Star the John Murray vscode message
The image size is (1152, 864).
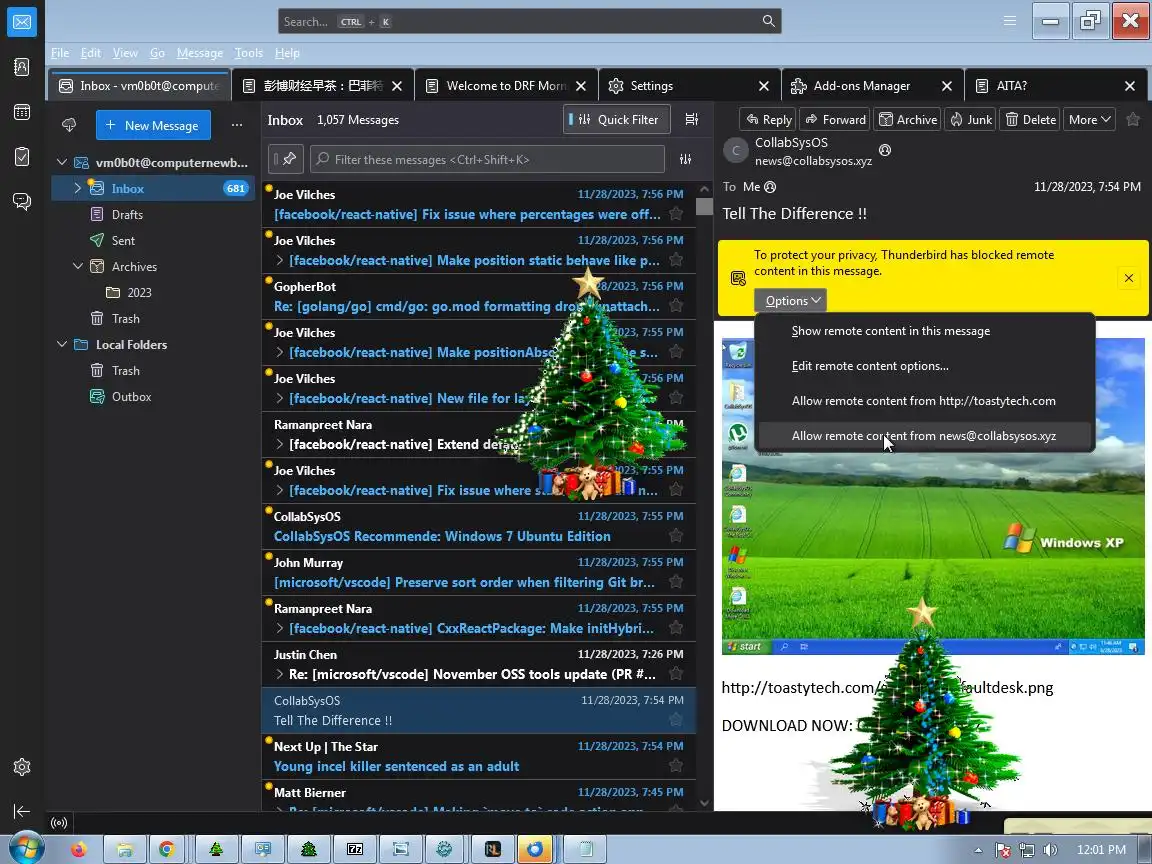click(676, 582)
